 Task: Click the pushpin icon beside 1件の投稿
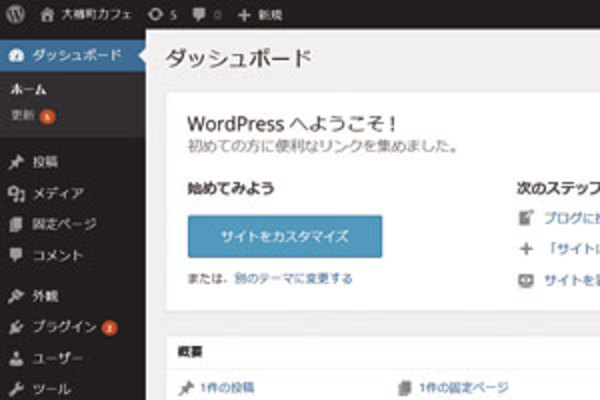click(186, 388)
